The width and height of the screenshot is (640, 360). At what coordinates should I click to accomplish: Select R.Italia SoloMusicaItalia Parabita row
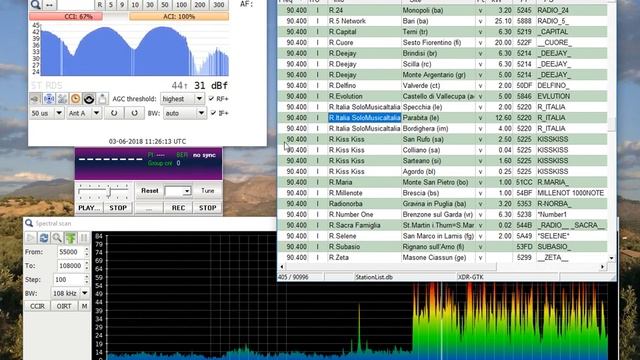(442, 118)
